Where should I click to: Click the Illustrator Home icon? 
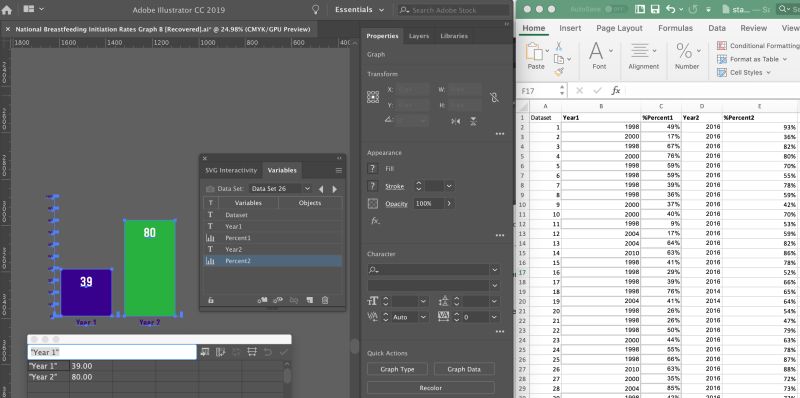coord(7,10)
